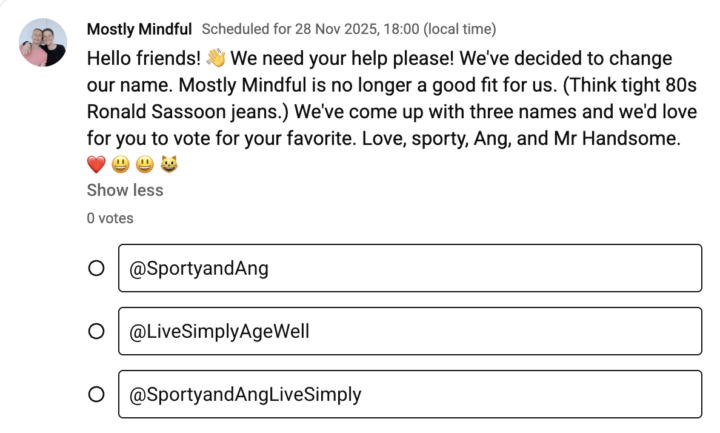Click the grinning emoji next to the heart
The image size is (720, 433).
point(120,165)
